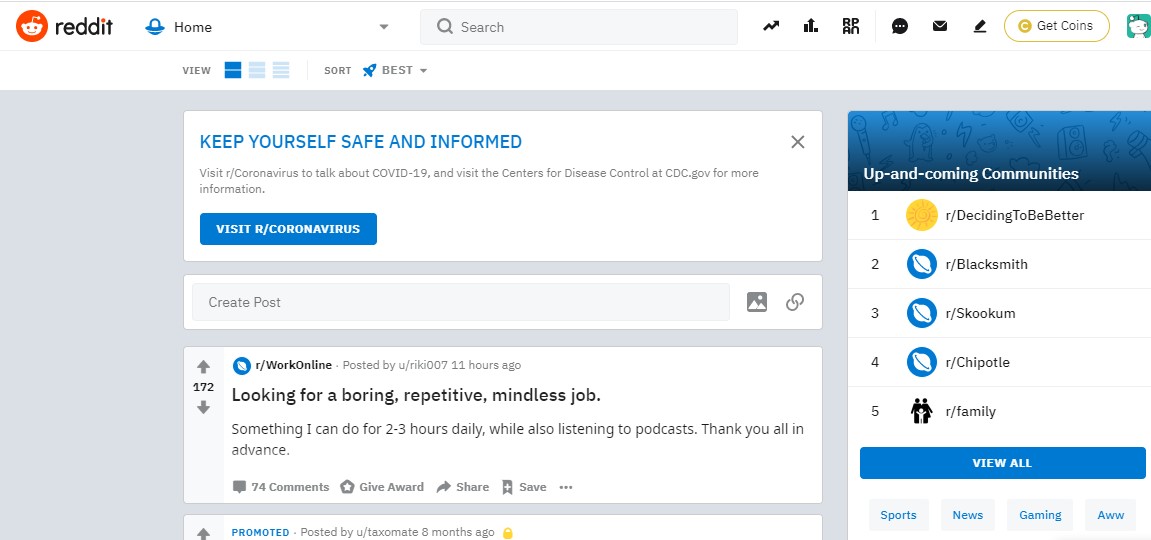This screenshot has height=540, width=1151.
Task: Share the boring job post
Action: pos(463,486)
